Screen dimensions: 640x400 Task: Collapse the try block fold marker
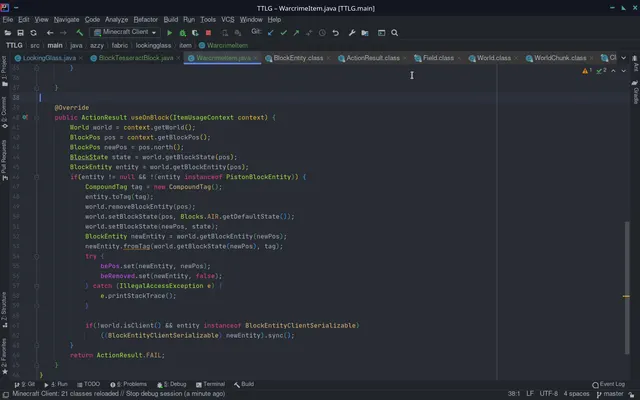coord(36,256)
